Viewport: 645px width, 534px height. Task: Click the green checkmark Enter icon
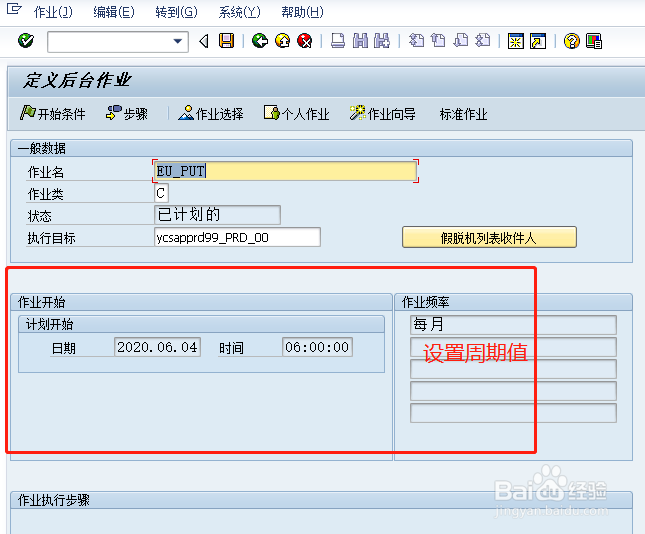pos(26,41)
